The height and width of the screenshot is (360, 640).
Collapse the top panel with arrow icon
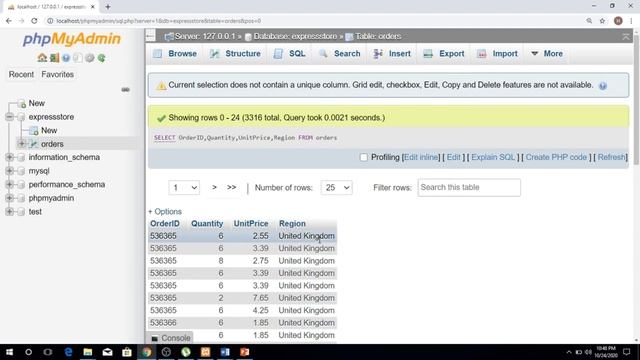pos(626,37)
